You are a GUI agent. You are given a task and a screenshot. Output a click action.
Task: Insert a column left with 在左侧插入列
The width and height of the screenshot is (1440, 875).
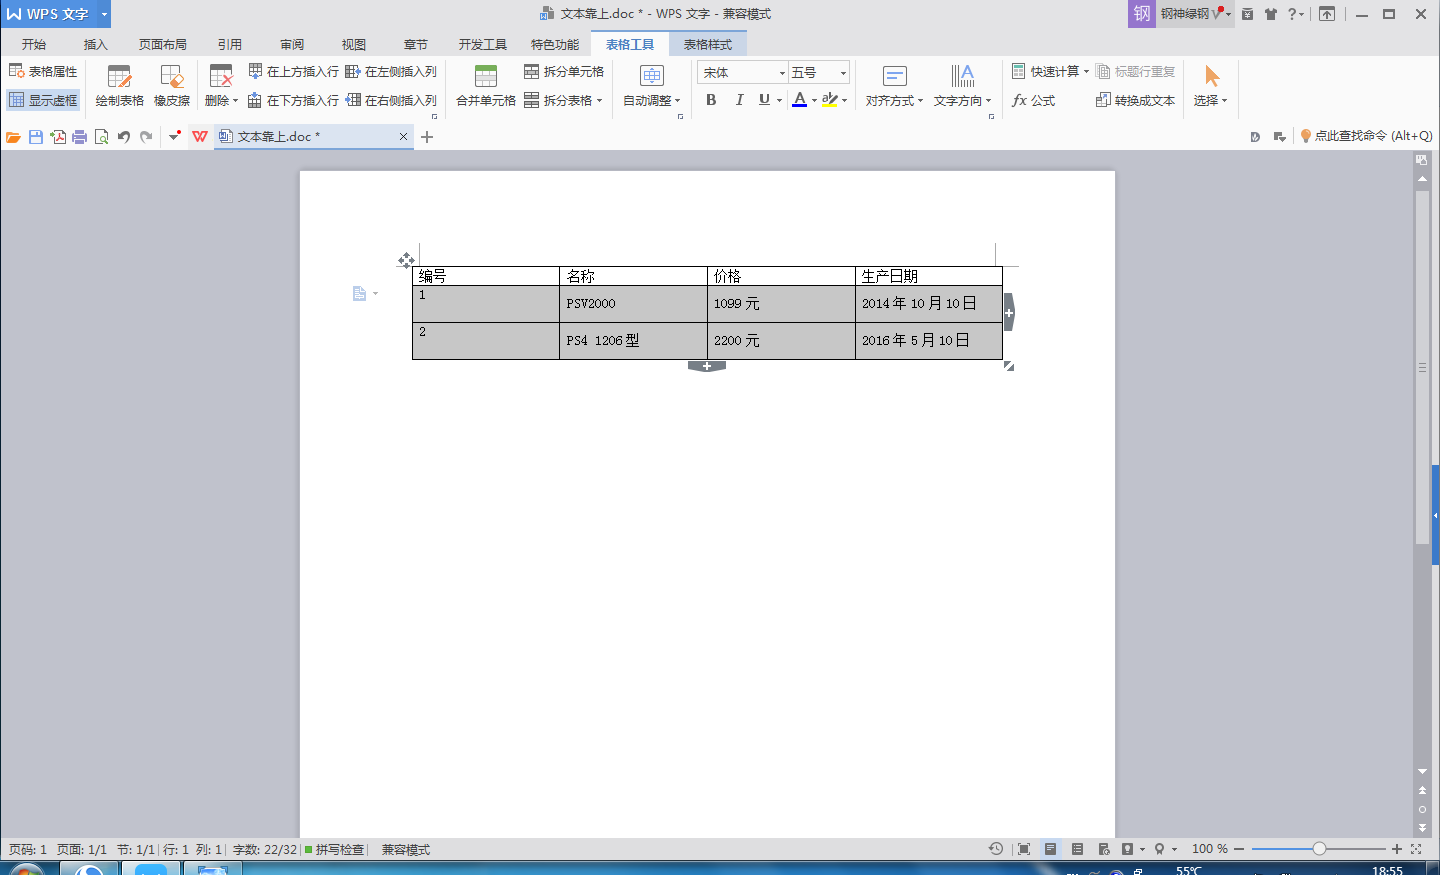(x=391, y=72)
